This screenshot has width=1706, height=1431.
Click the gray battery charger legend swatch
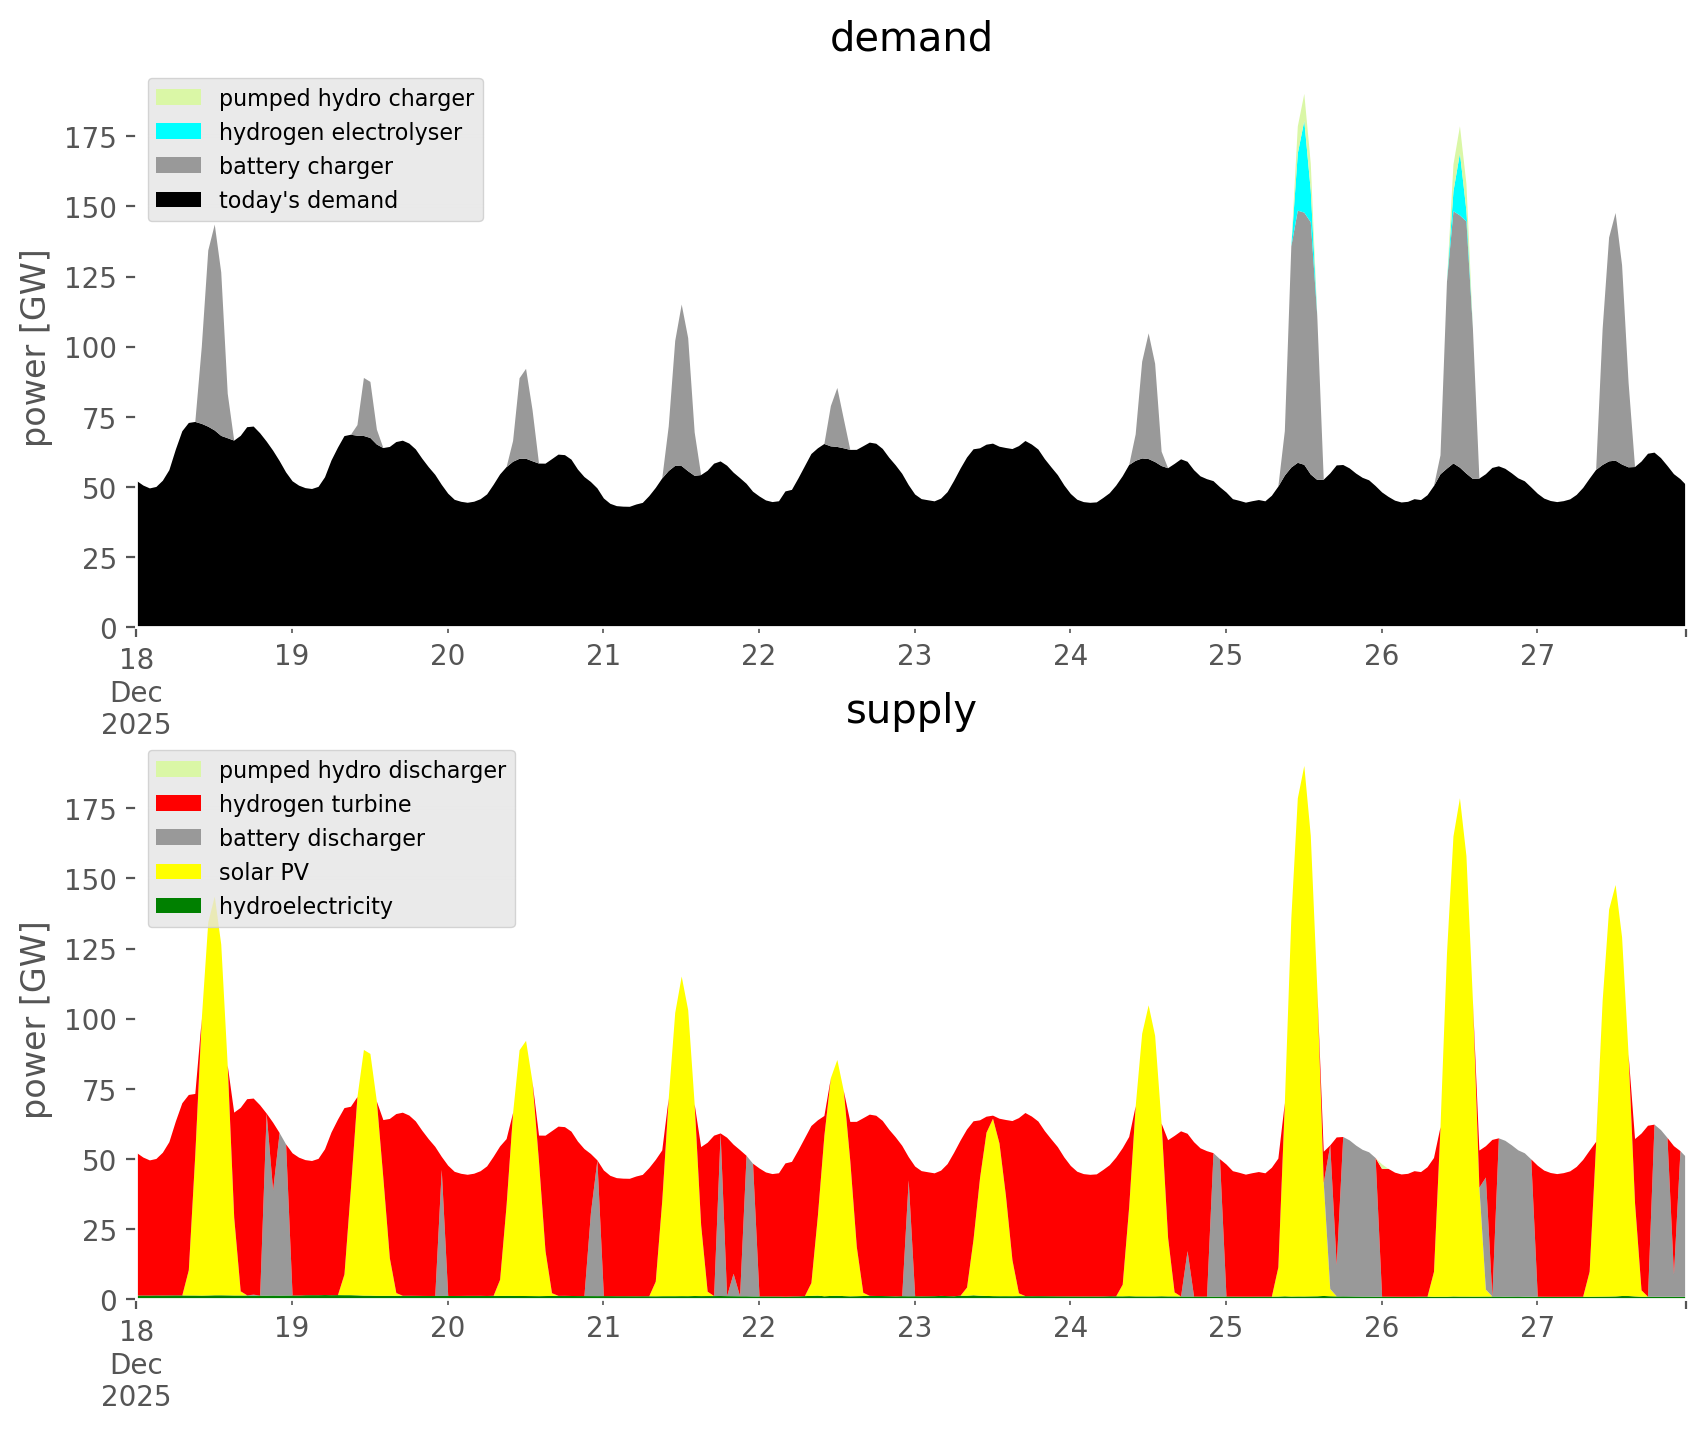point(179,166)
